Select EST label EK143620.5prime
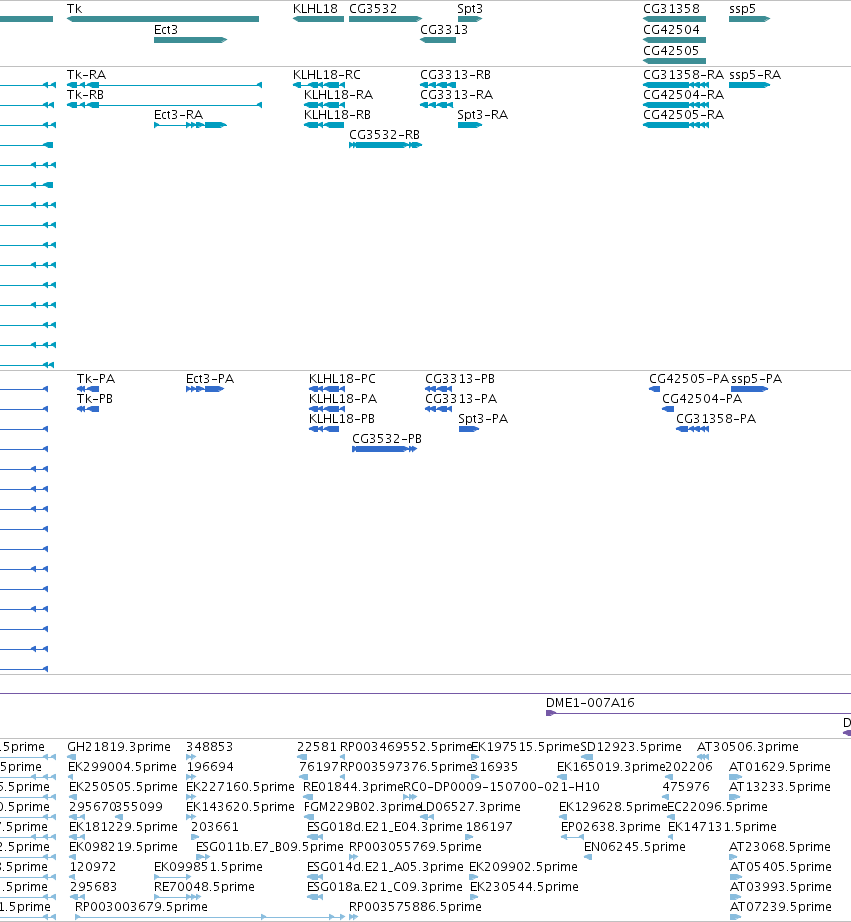 click(240, 807)
